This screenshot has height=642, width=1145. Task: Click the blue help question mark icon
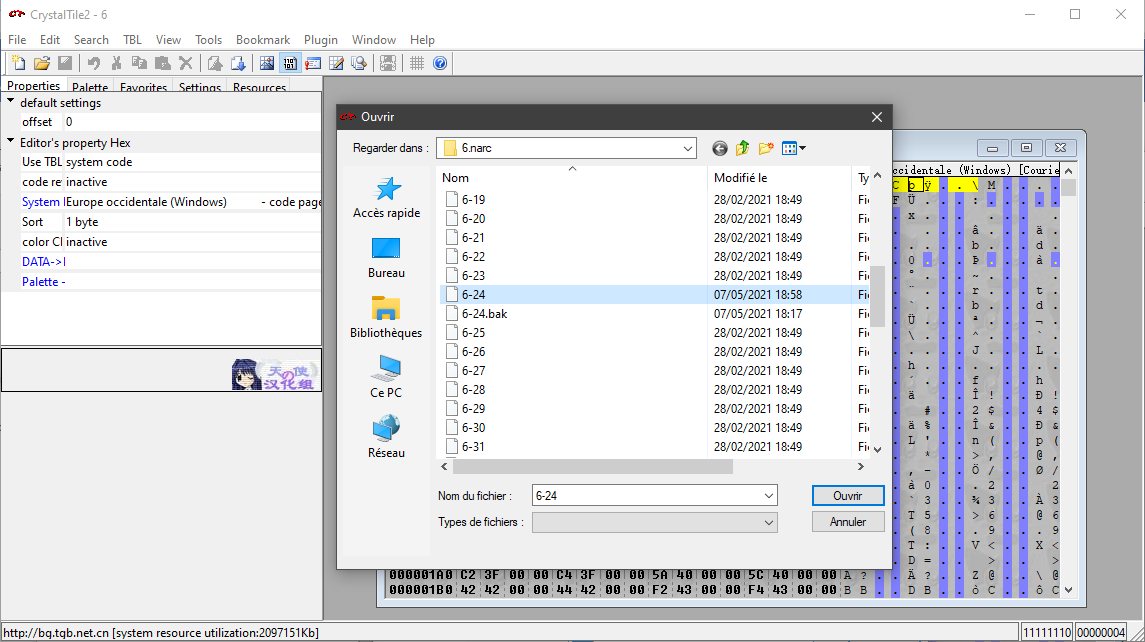pyautogui.click(x=440, y=63)
